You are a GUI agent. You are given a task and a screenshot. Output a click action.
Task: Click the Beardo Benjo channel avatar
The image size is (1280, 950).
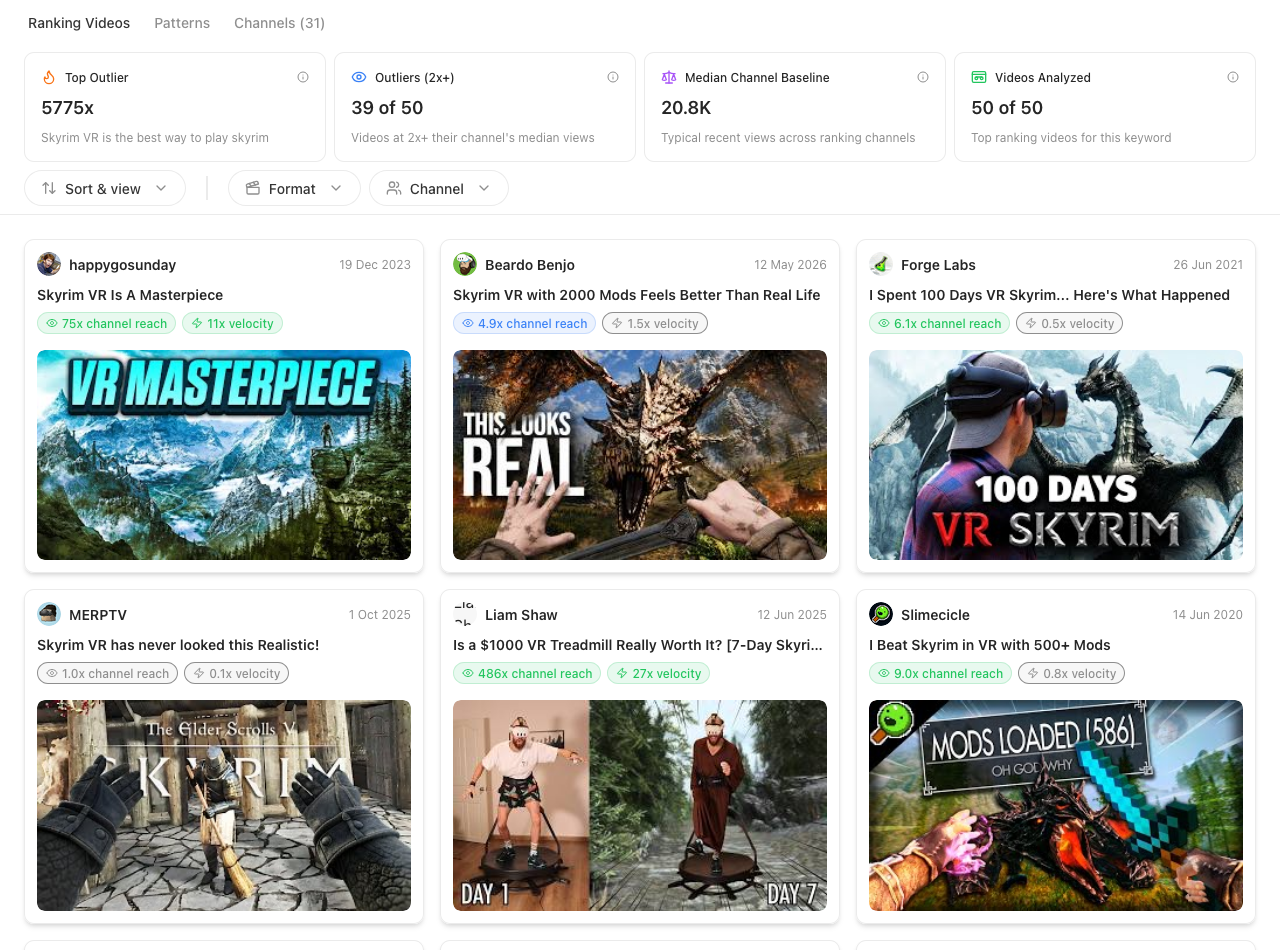pos(465,264)
